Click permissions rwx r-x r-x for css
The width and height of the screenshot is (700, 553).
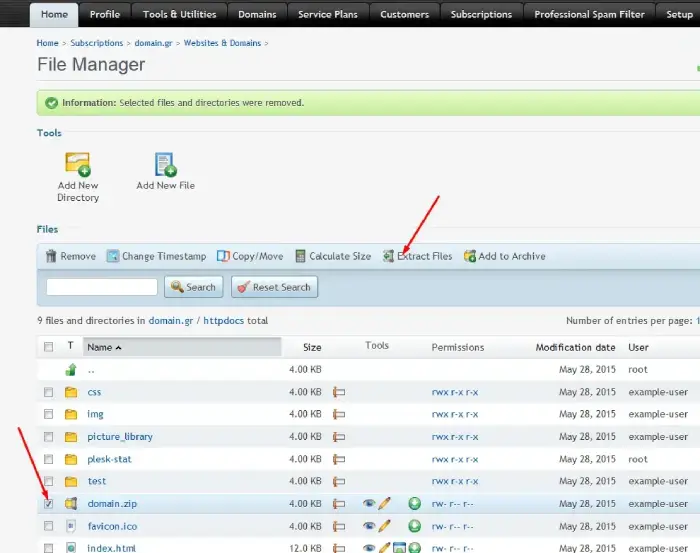tap(455, 392)
